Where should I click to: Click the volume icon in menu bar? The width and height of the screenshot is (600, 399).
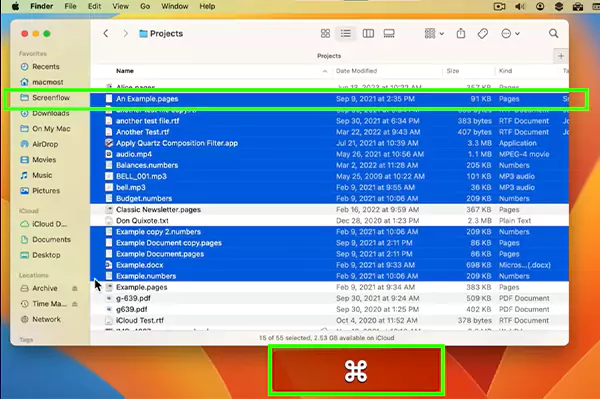[520, 7]
